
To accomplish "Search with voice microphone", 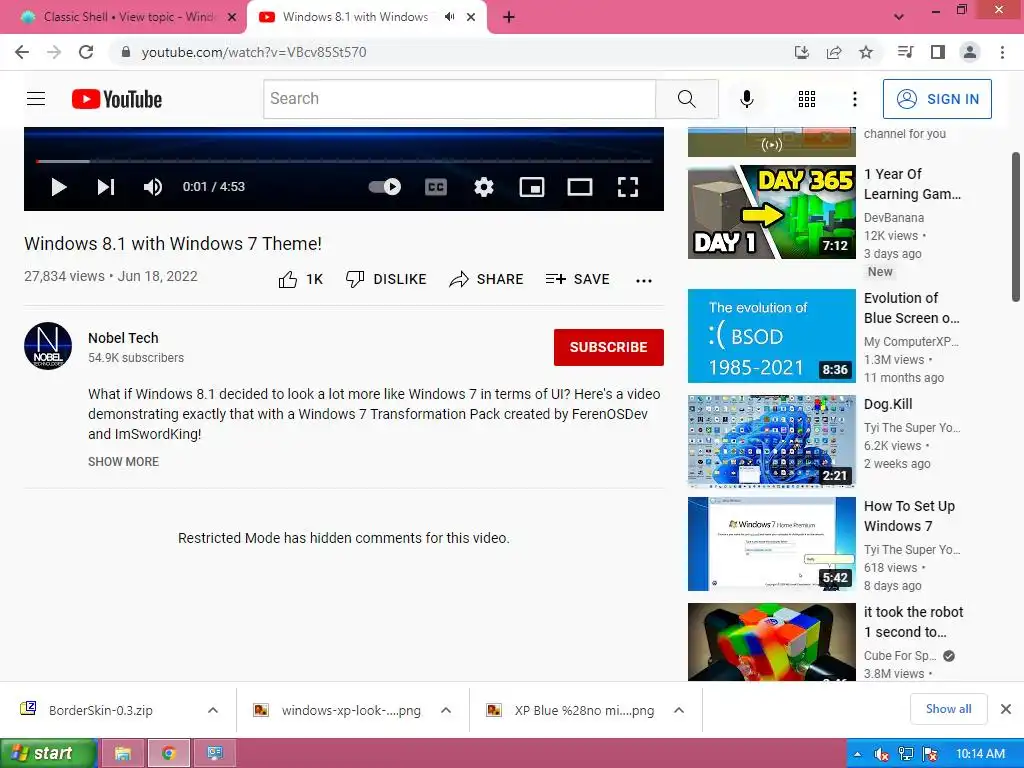I will click(x=746, y=99).
